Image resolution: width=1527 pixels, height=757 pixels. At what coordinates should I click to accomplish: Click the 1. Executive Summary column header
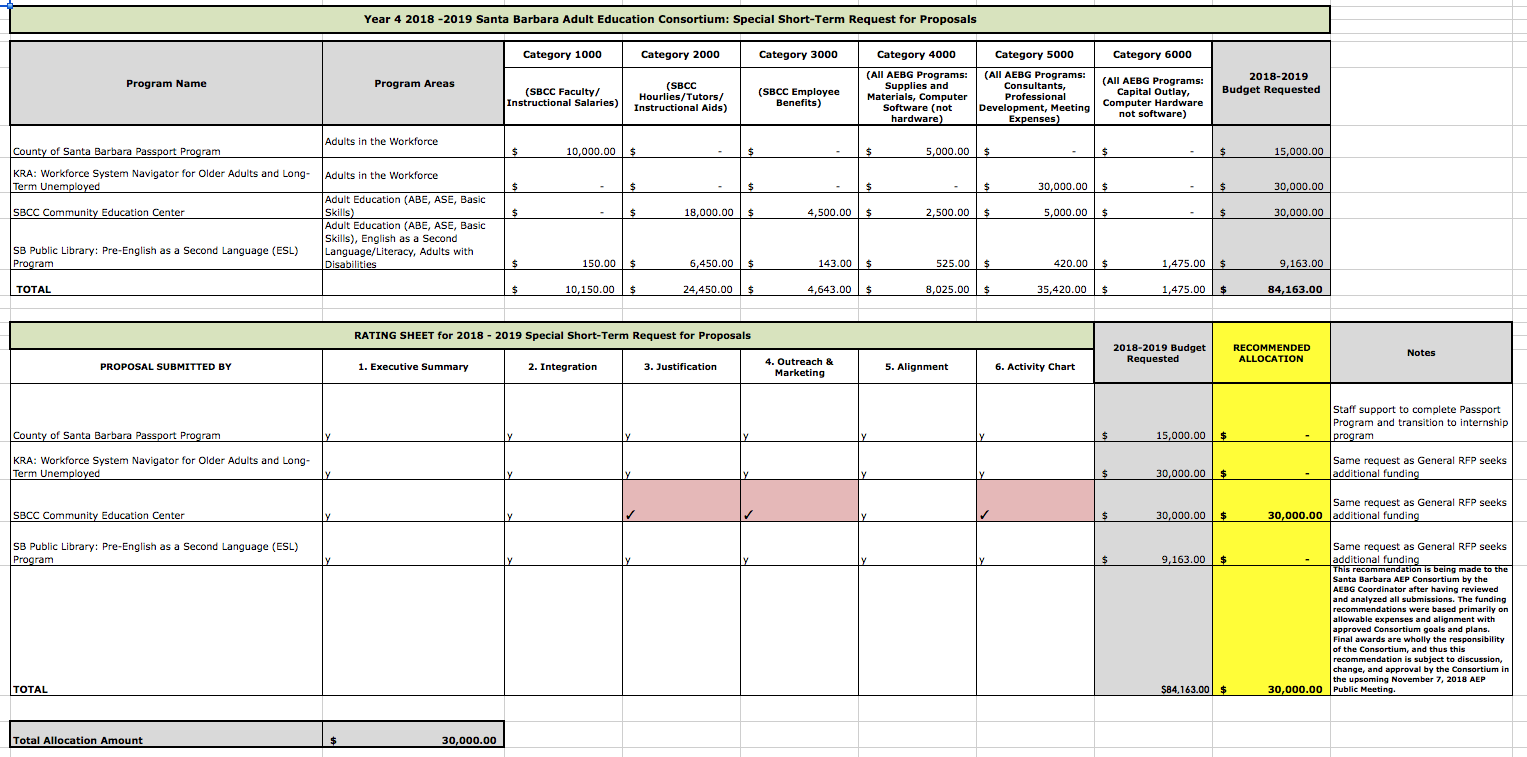pos(413,367)
